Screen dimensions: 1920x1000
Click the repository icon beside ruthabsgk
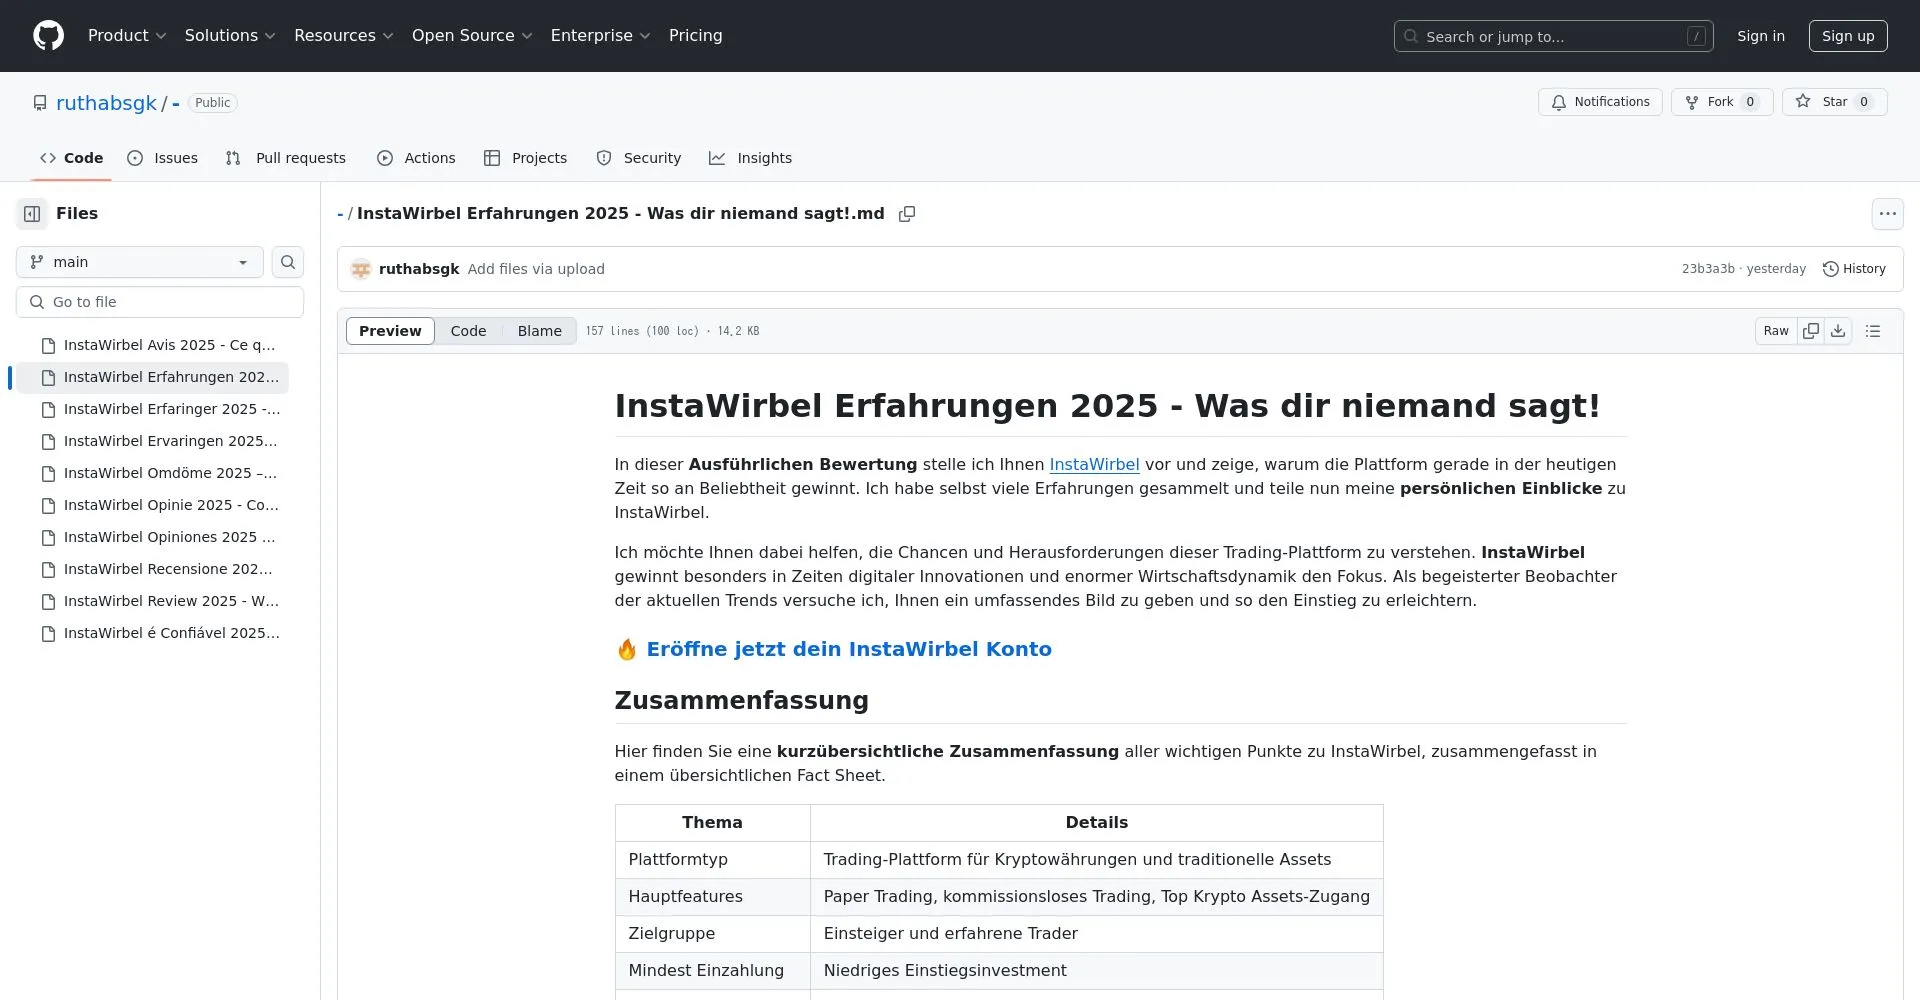pos(40,103)
